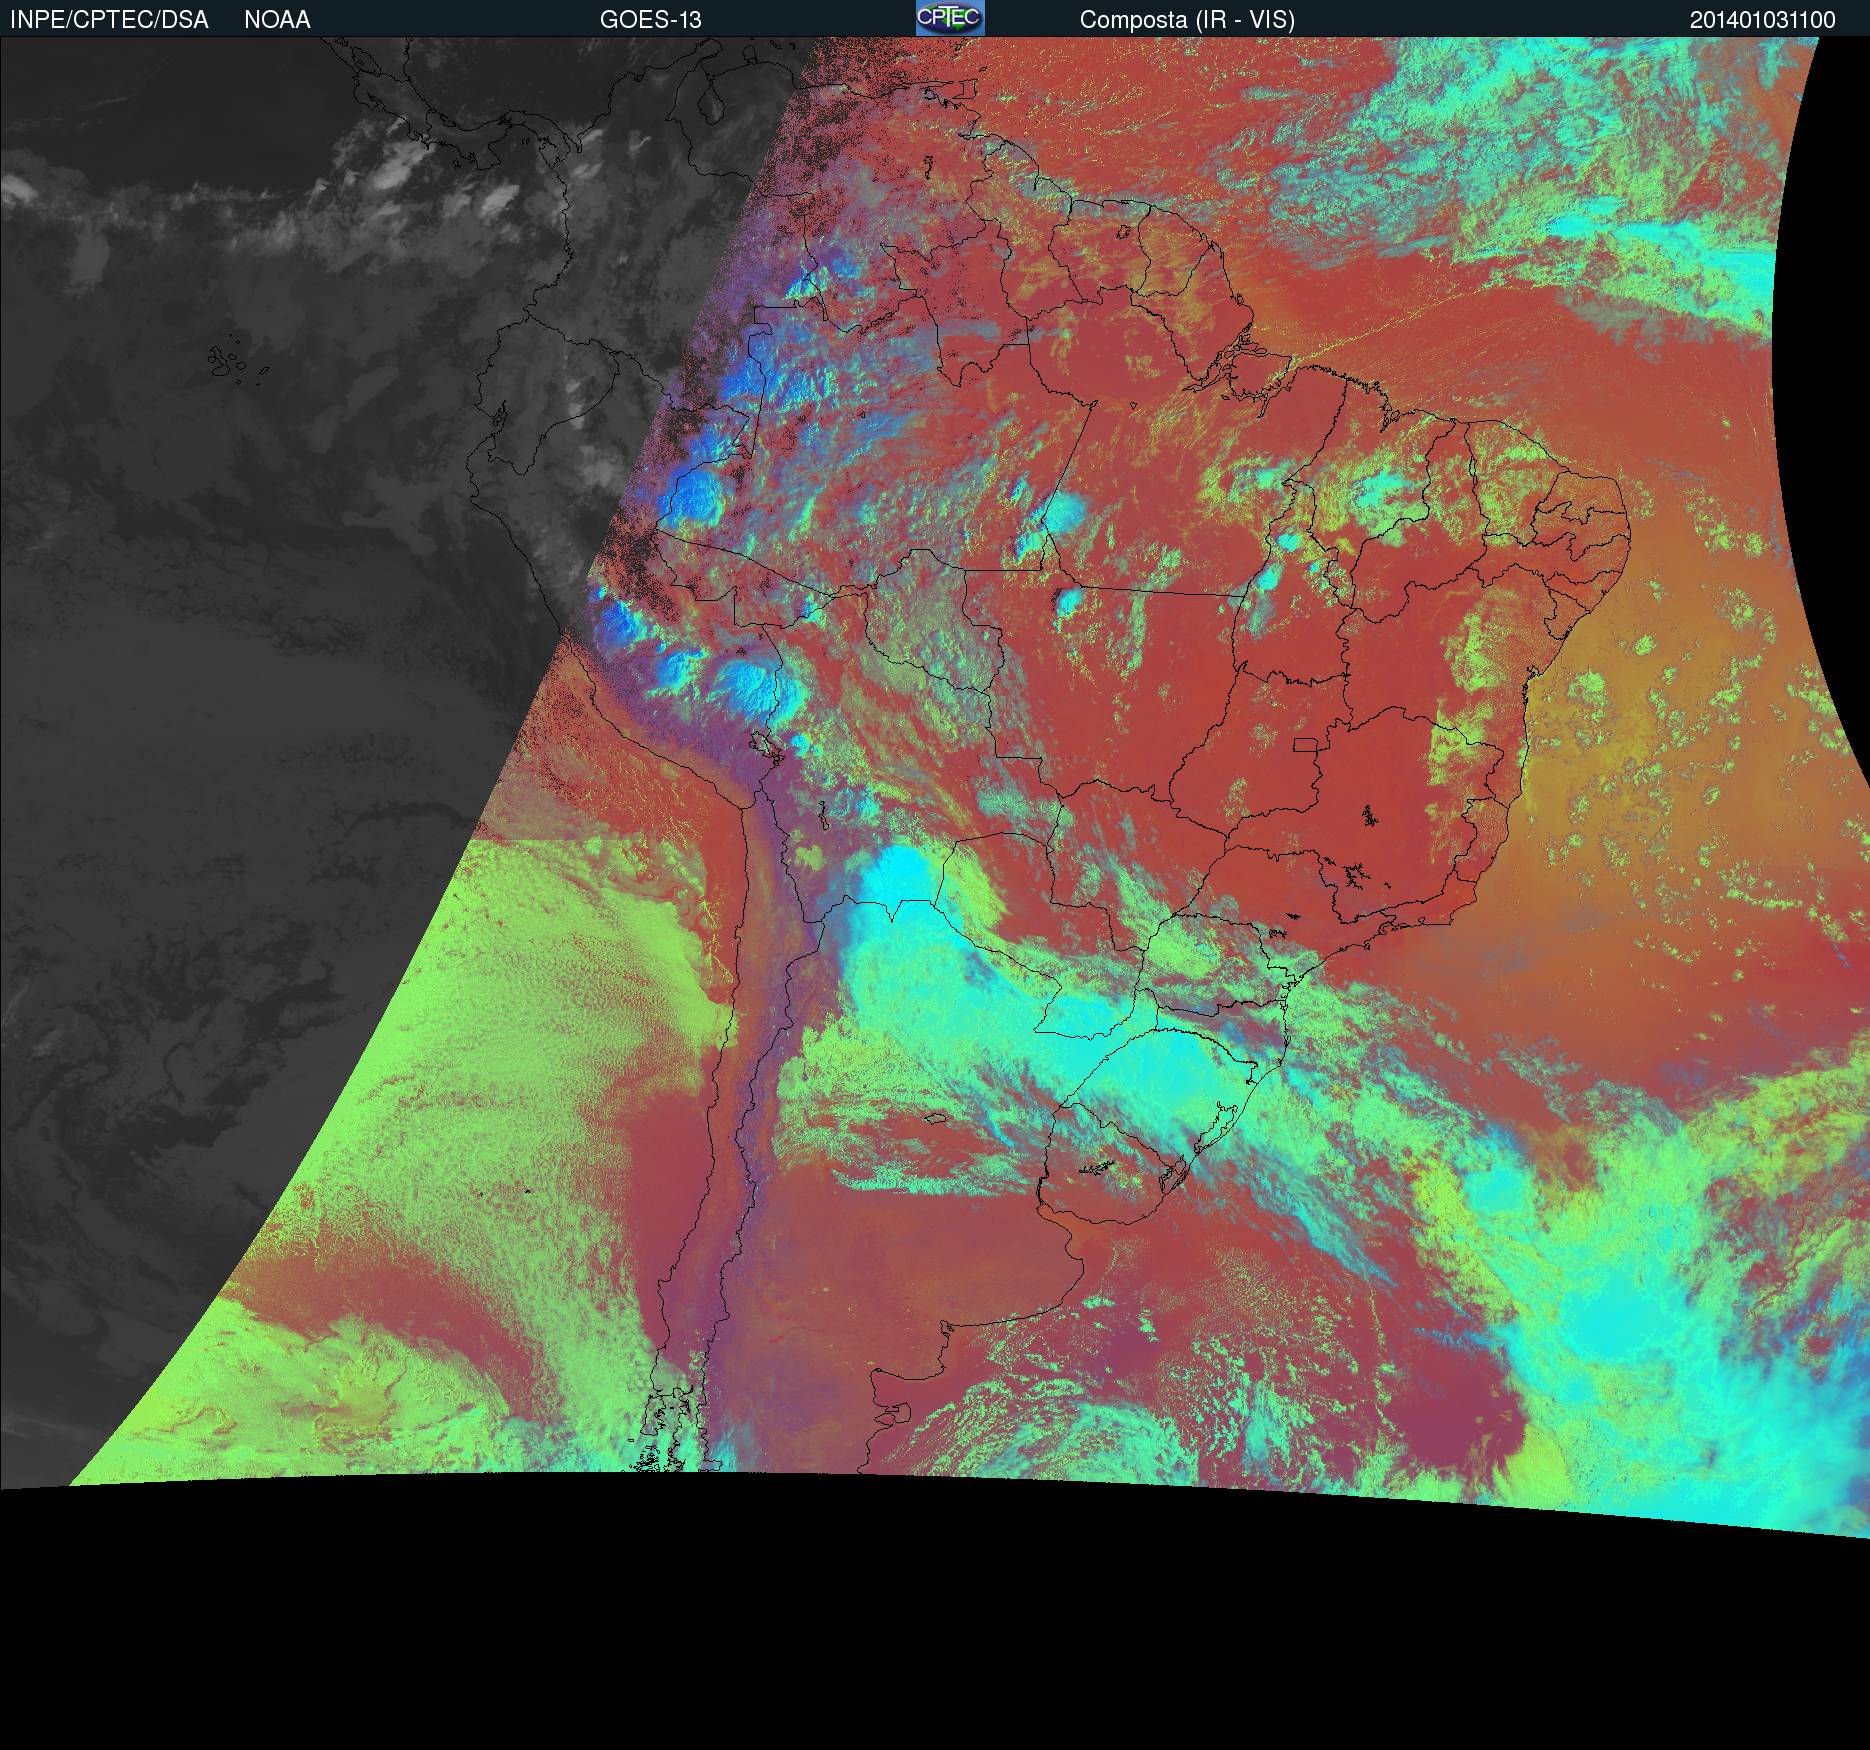This screenshot has height=1750, width=1870.
Task: Click the small Federal District rectangle in Brazil
Action: (1305, 744)
